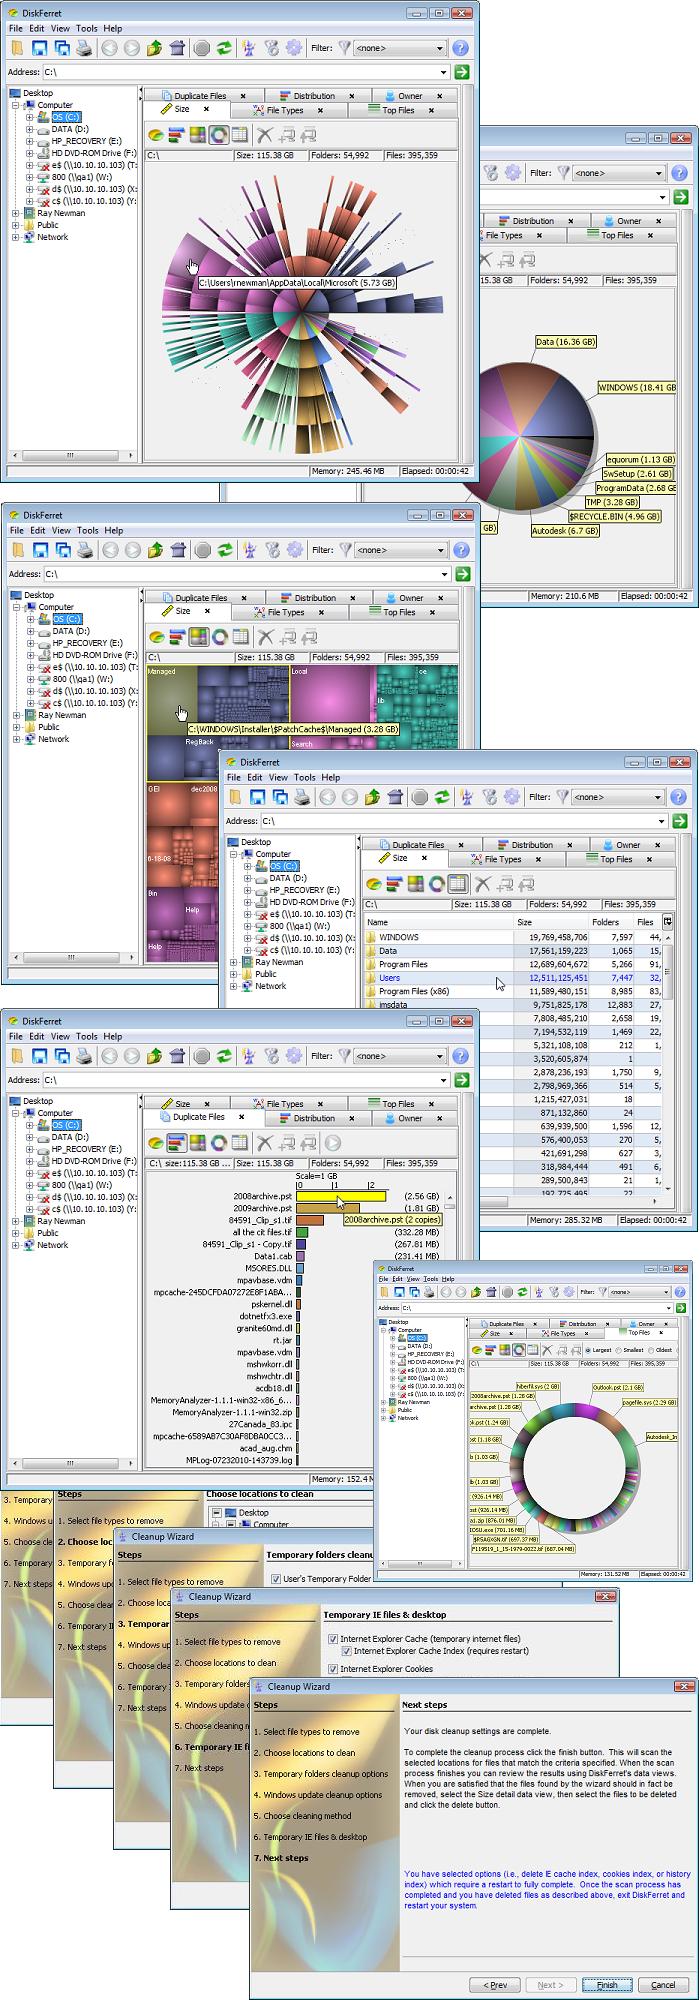Click the print icon in the top sunburst window
Image resolution: width=700 pixels, height=2000 pixels.
pyautogui.click(x=85, y=48)
